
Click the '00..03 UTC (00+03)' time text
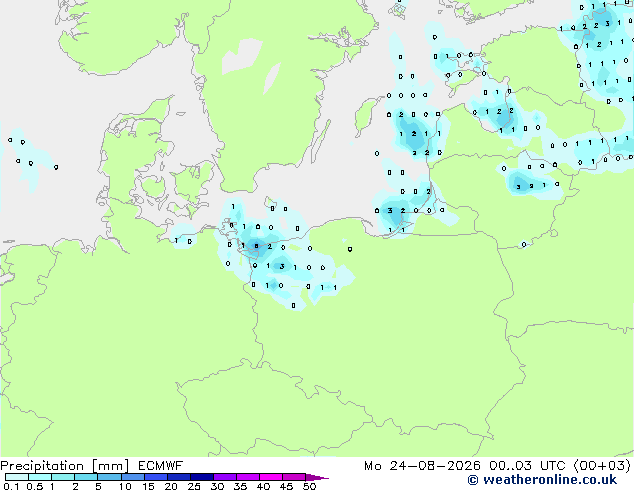560,466
